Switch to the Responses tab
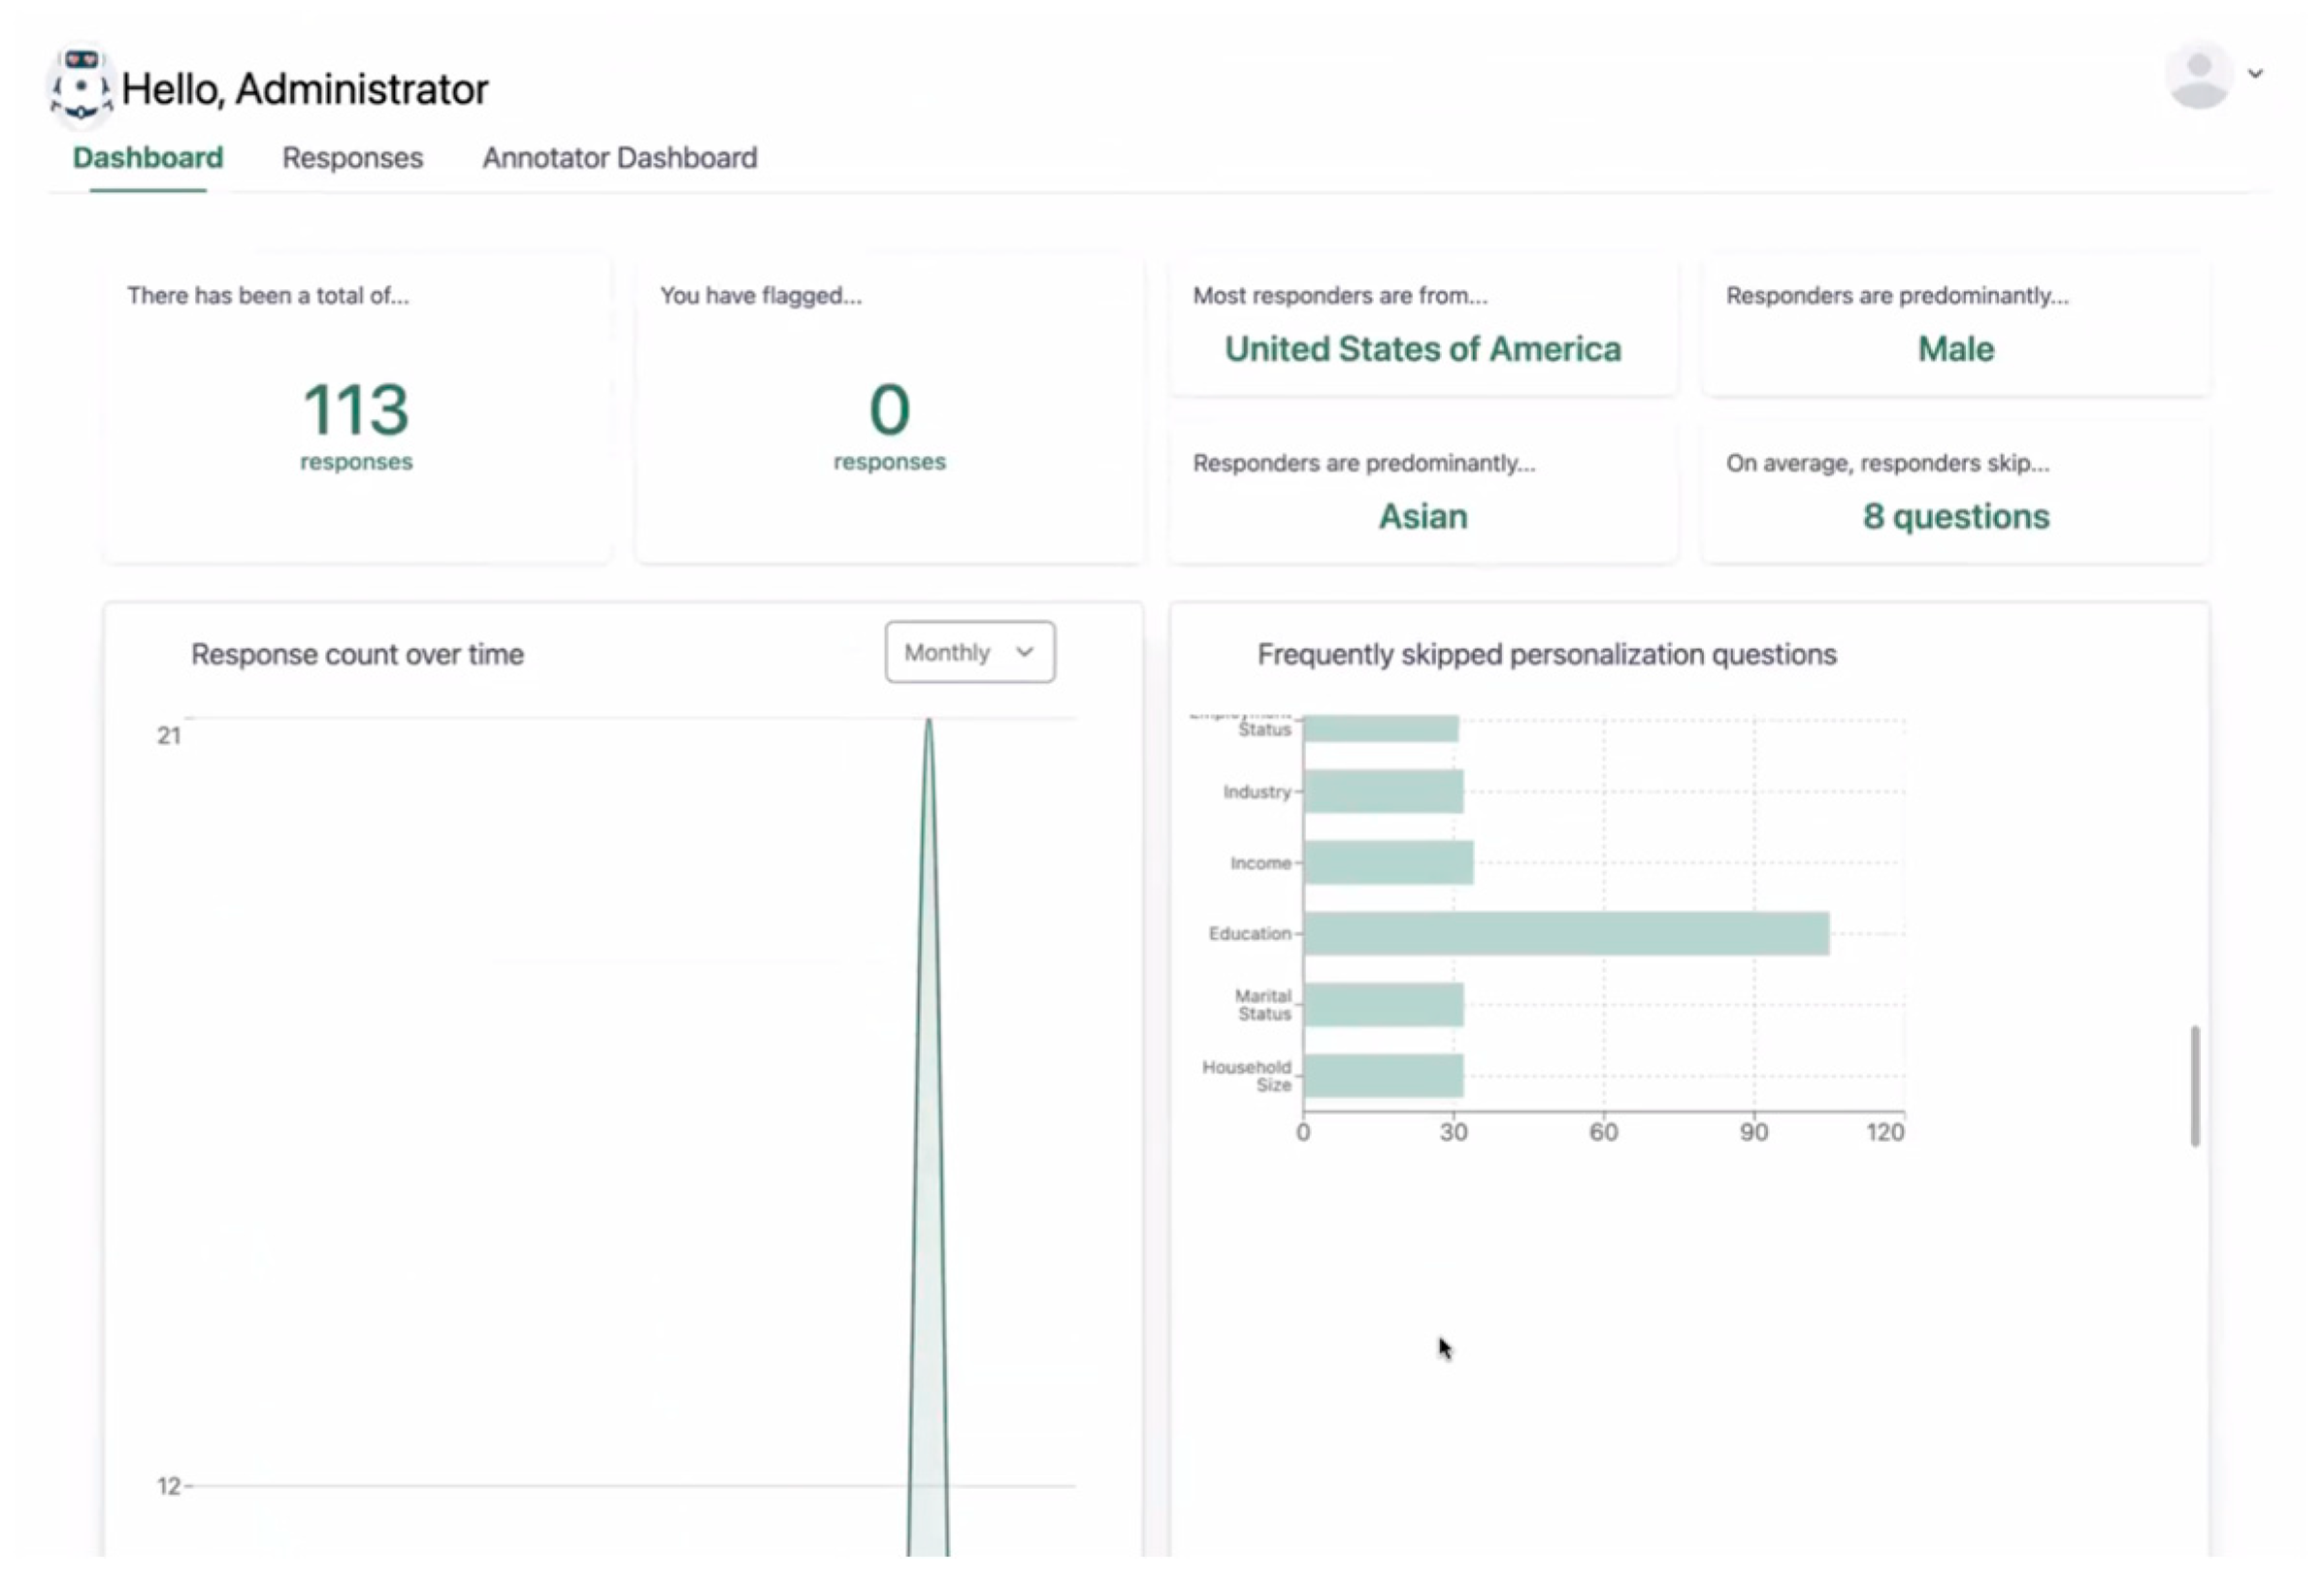This screenshot has height=1588, width=2324. 352,158
